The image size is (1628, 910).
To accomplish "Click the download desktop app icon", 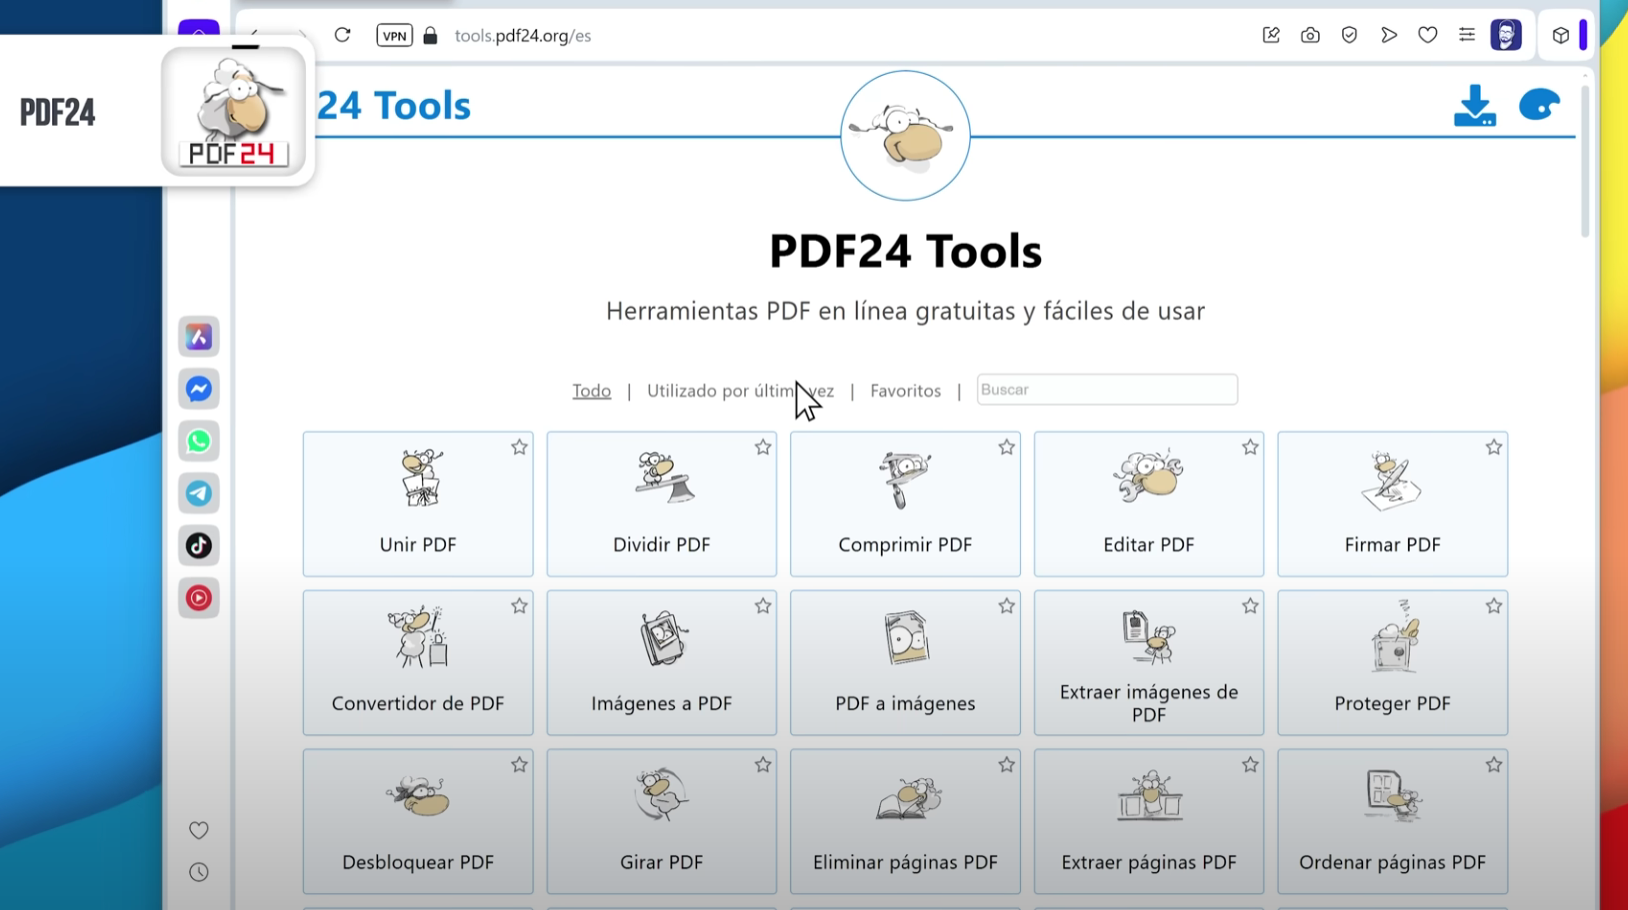I will 1474,106.
